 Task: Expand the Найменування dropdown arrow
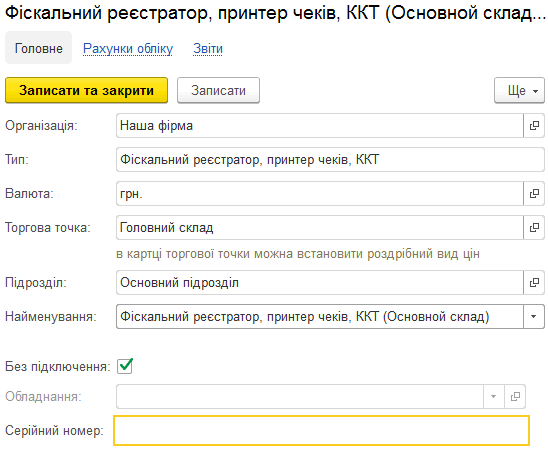point(534,317)
